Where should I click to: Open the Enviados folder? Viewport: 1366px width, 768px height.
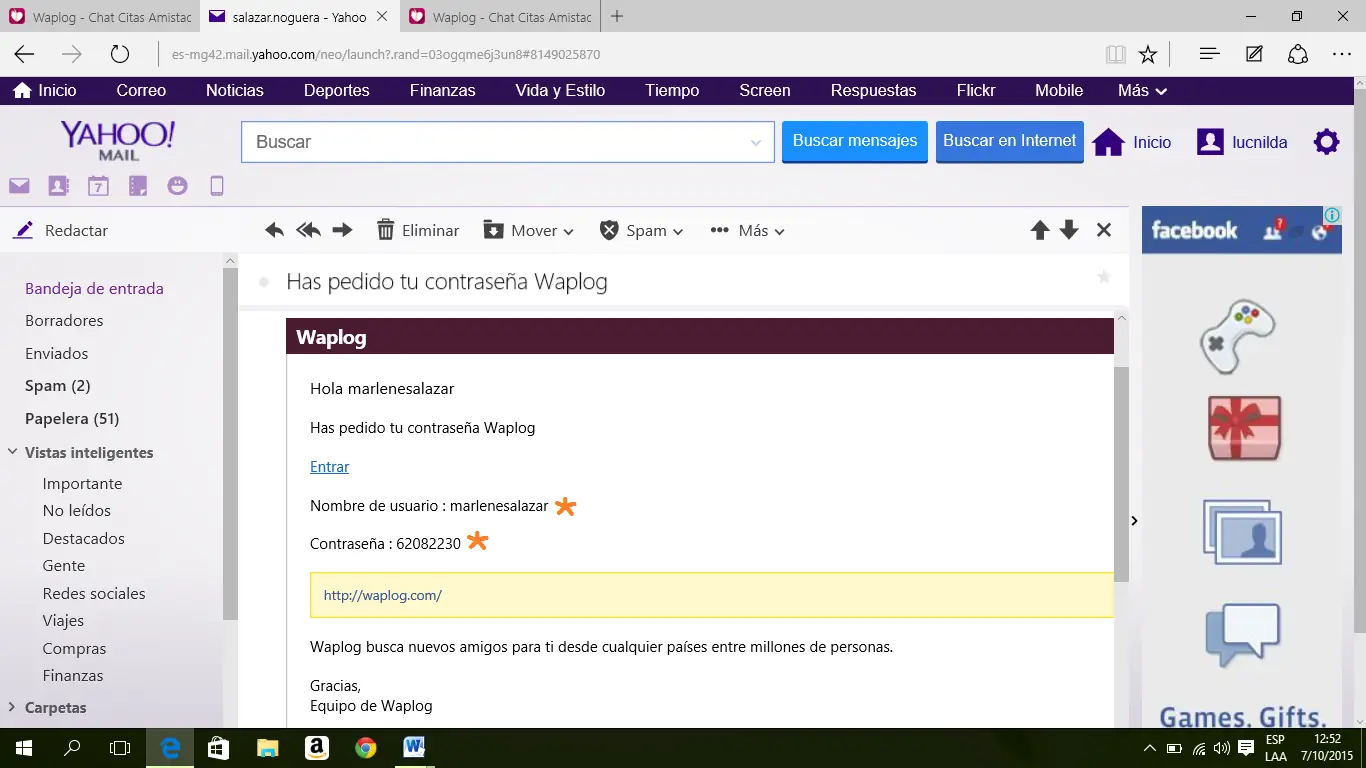coord(57,353)
